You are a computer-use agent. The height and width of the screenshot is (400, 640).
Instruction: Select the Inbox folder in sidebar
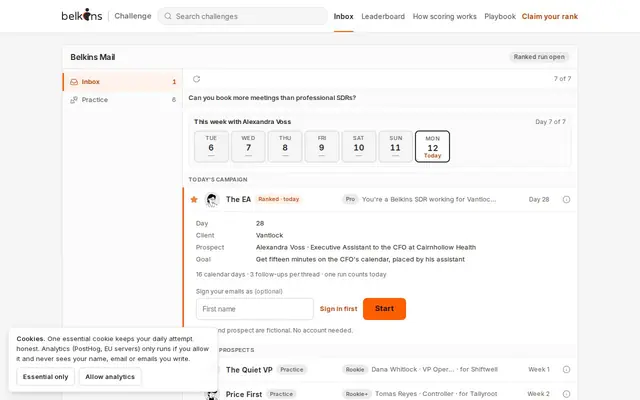(123, 82)
